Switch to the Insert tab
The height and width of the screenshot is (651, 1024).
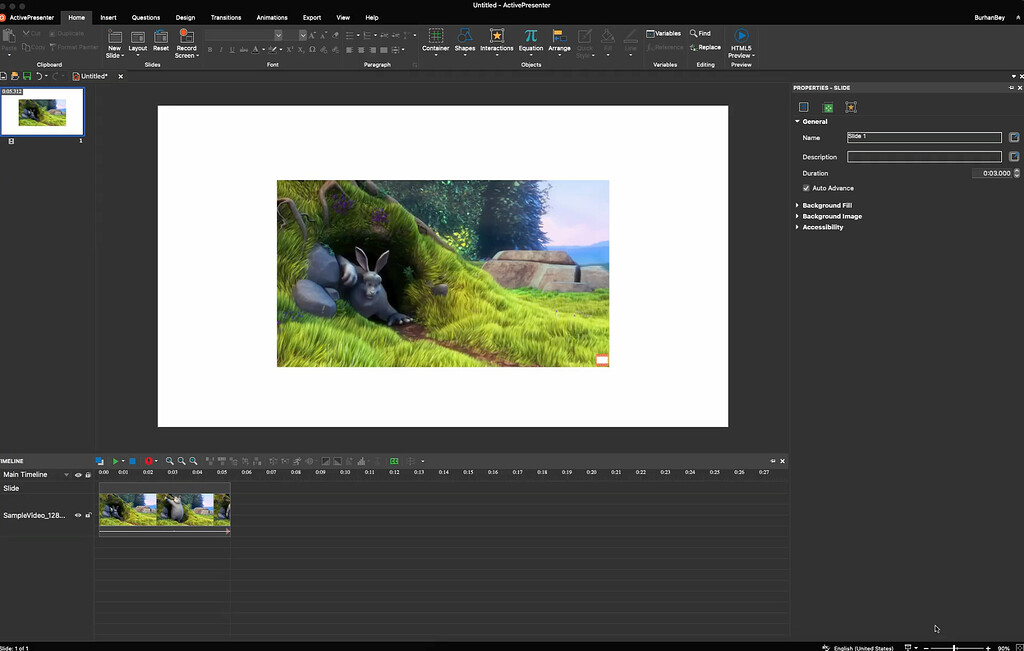pyautogui.click(x=108, y=18)
